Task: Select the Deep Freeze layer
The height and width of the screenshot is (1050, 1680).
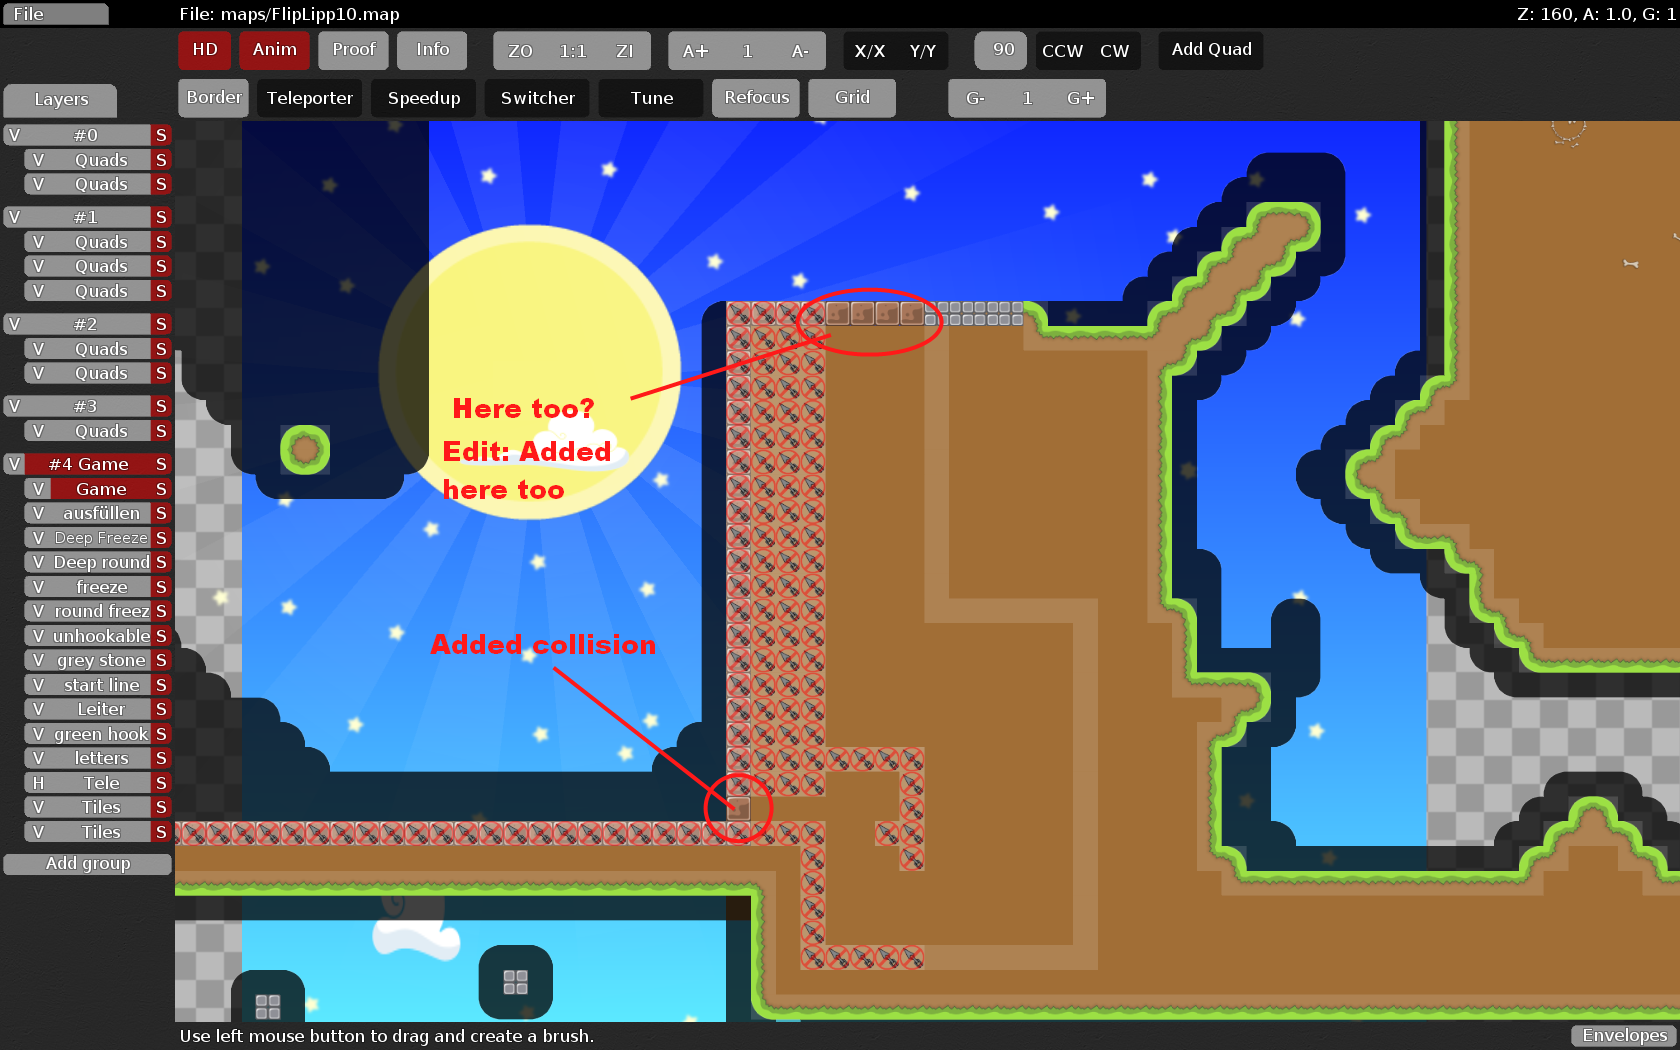Action: (x=101, y=538)
